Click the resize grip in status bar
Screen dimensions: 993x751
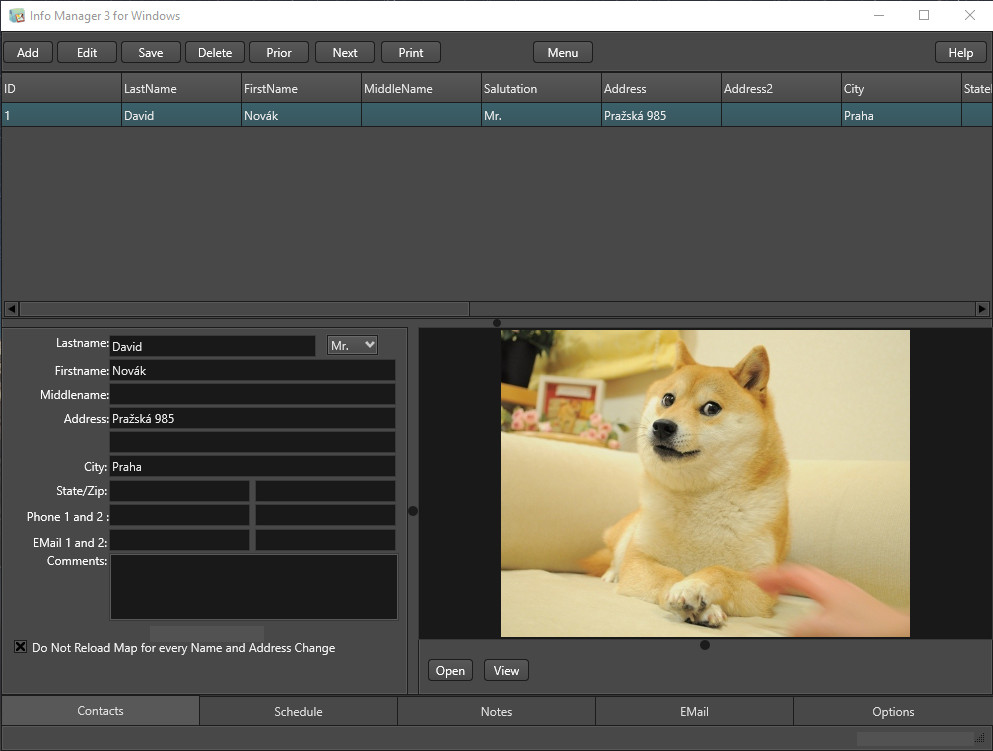[x=979, y=738]
